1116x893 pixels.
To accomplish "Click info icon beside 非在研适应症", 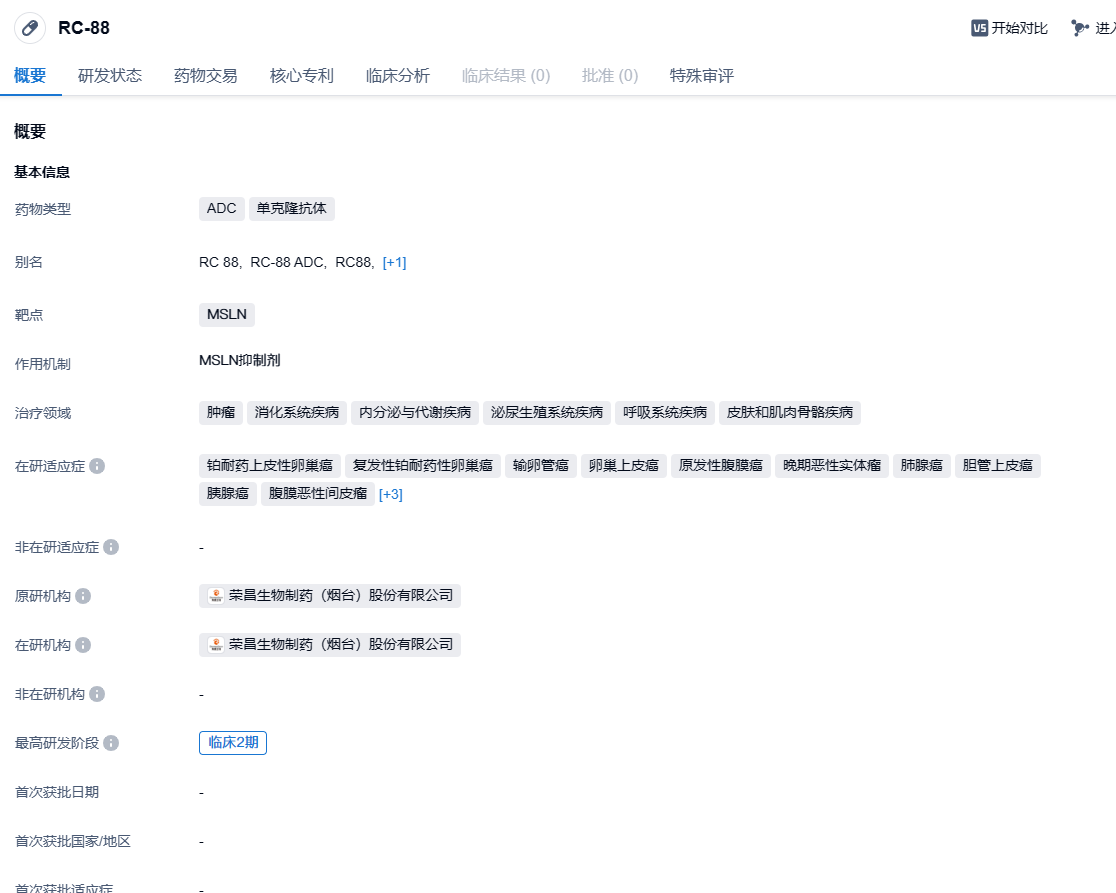I will tap(111, 547).
